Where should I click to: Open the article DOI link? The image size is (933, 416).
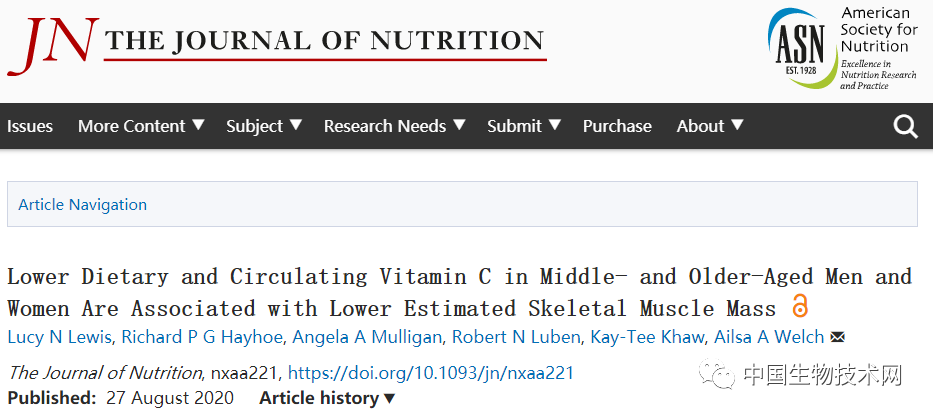[431, 373]
